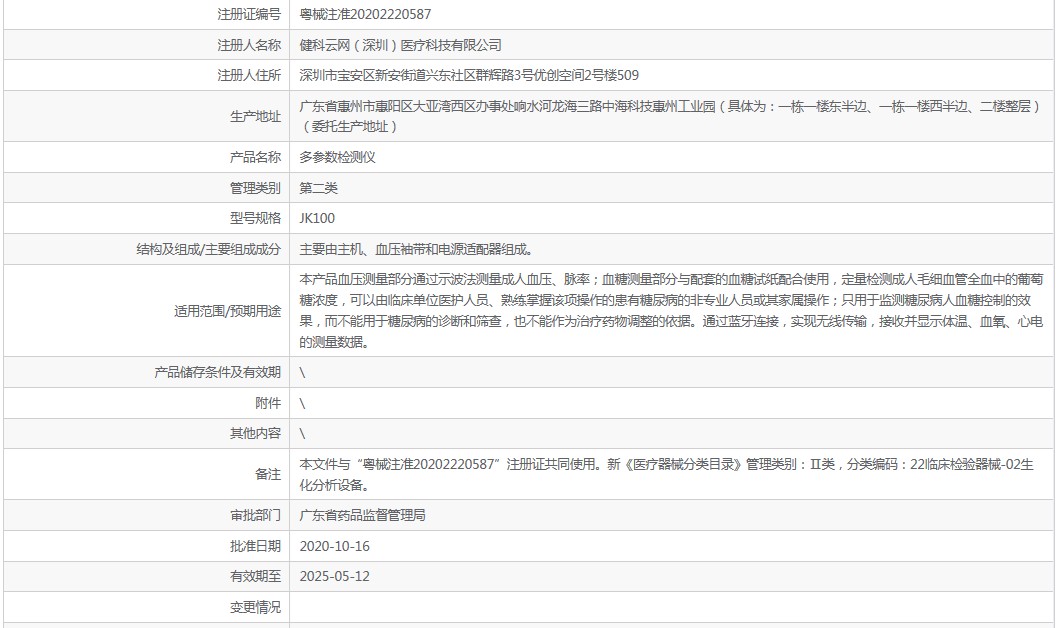Select approval date 2020-10-16
This screenshot has height=628, width=1056.
pyautogui.click(x=335, y=546)
